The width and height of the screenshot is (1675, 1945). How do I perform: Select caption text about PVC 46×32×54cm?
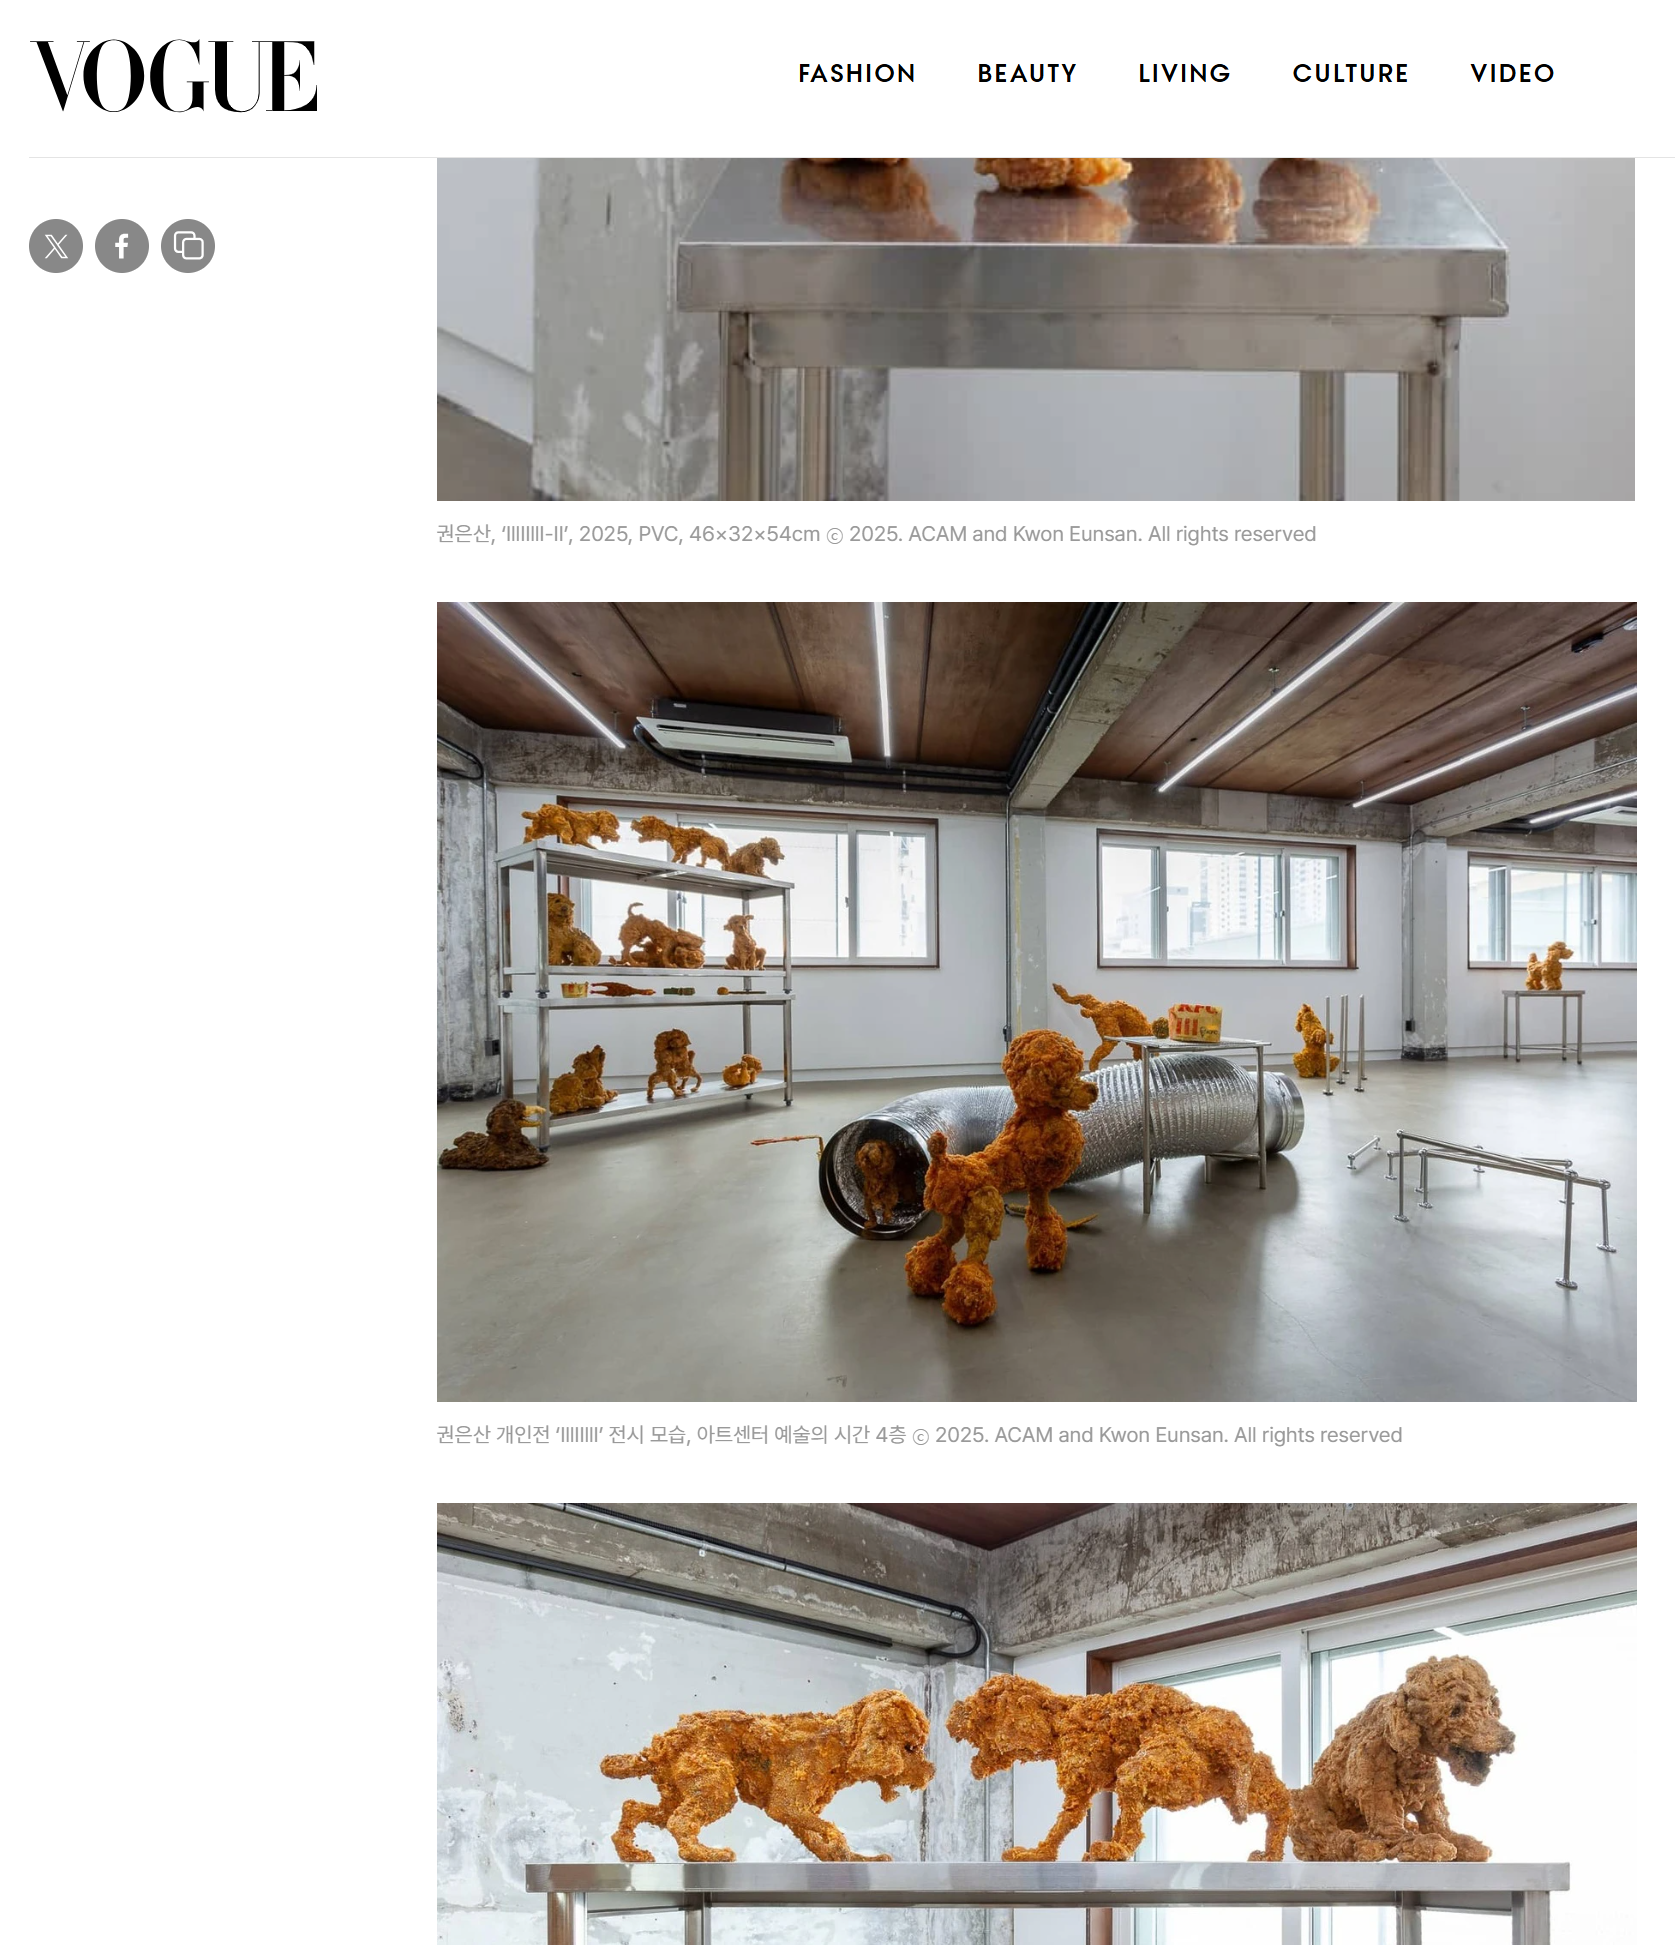click(876, 534)
